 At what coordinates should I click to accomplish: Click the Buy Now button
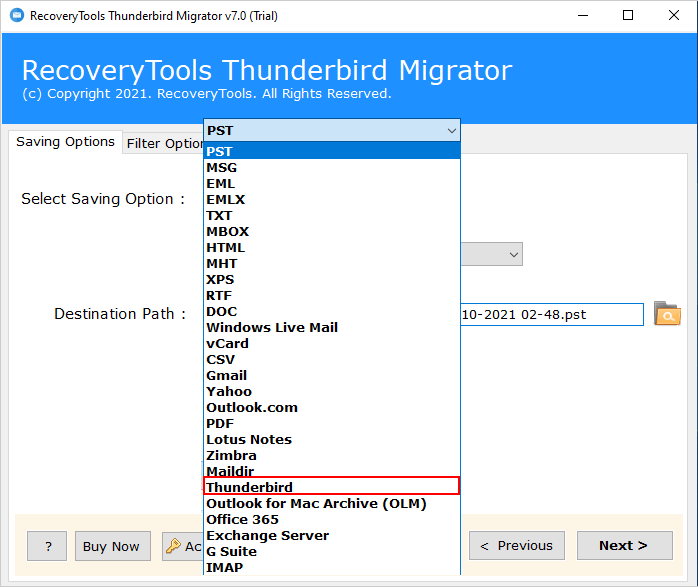pos(113,546)
